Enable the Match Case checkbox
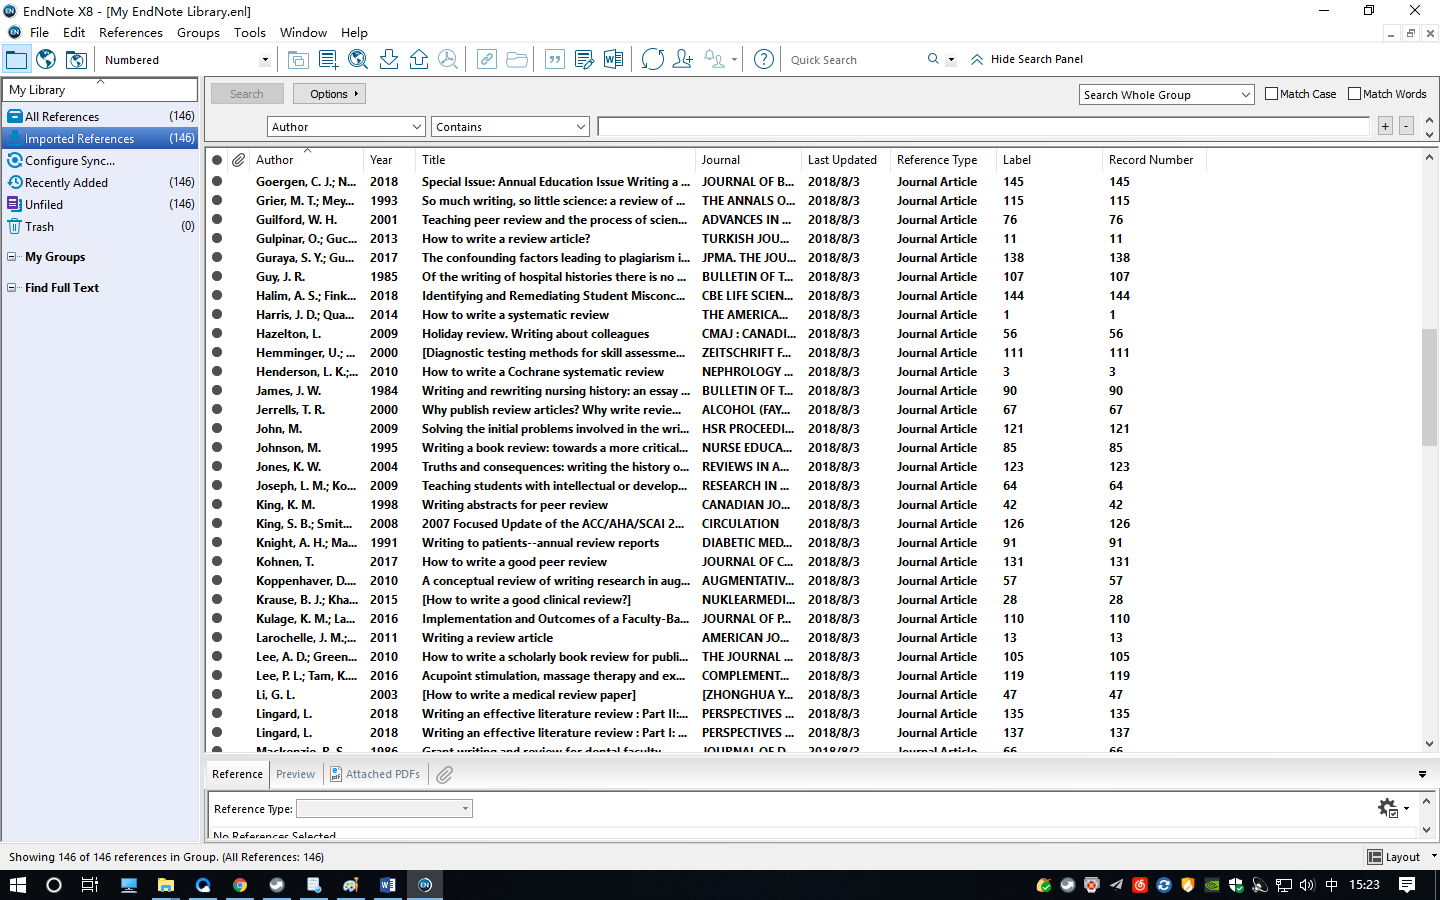Screen dimensions: 1440x900 [1272, 94]
